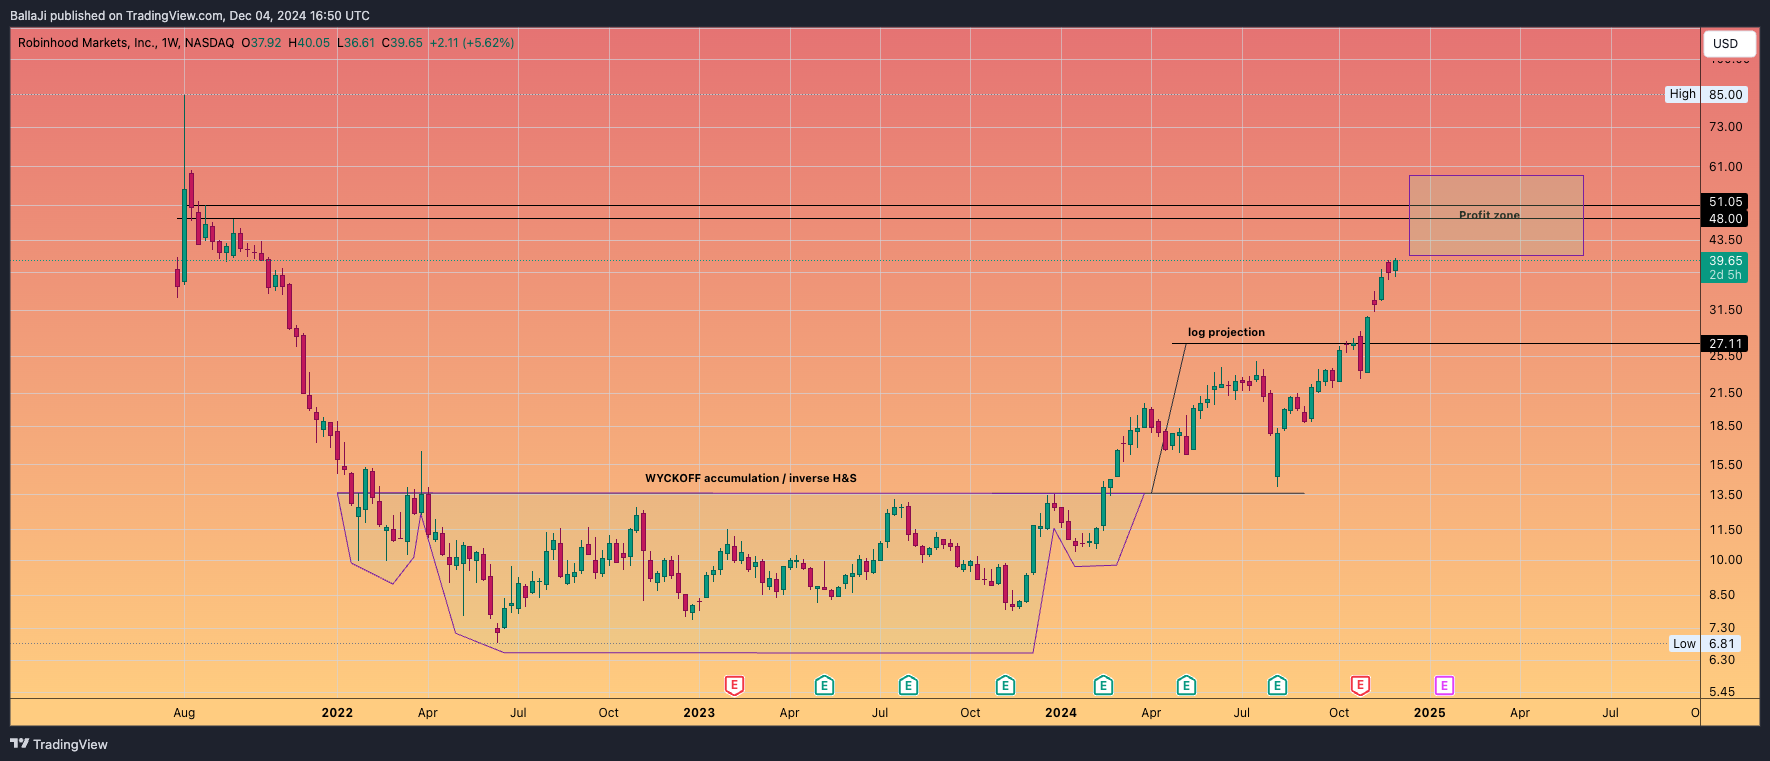This screenshot has width=1770, height=761.
Task: Click the 73.00 price axis value
Action: coord(1726,127)
